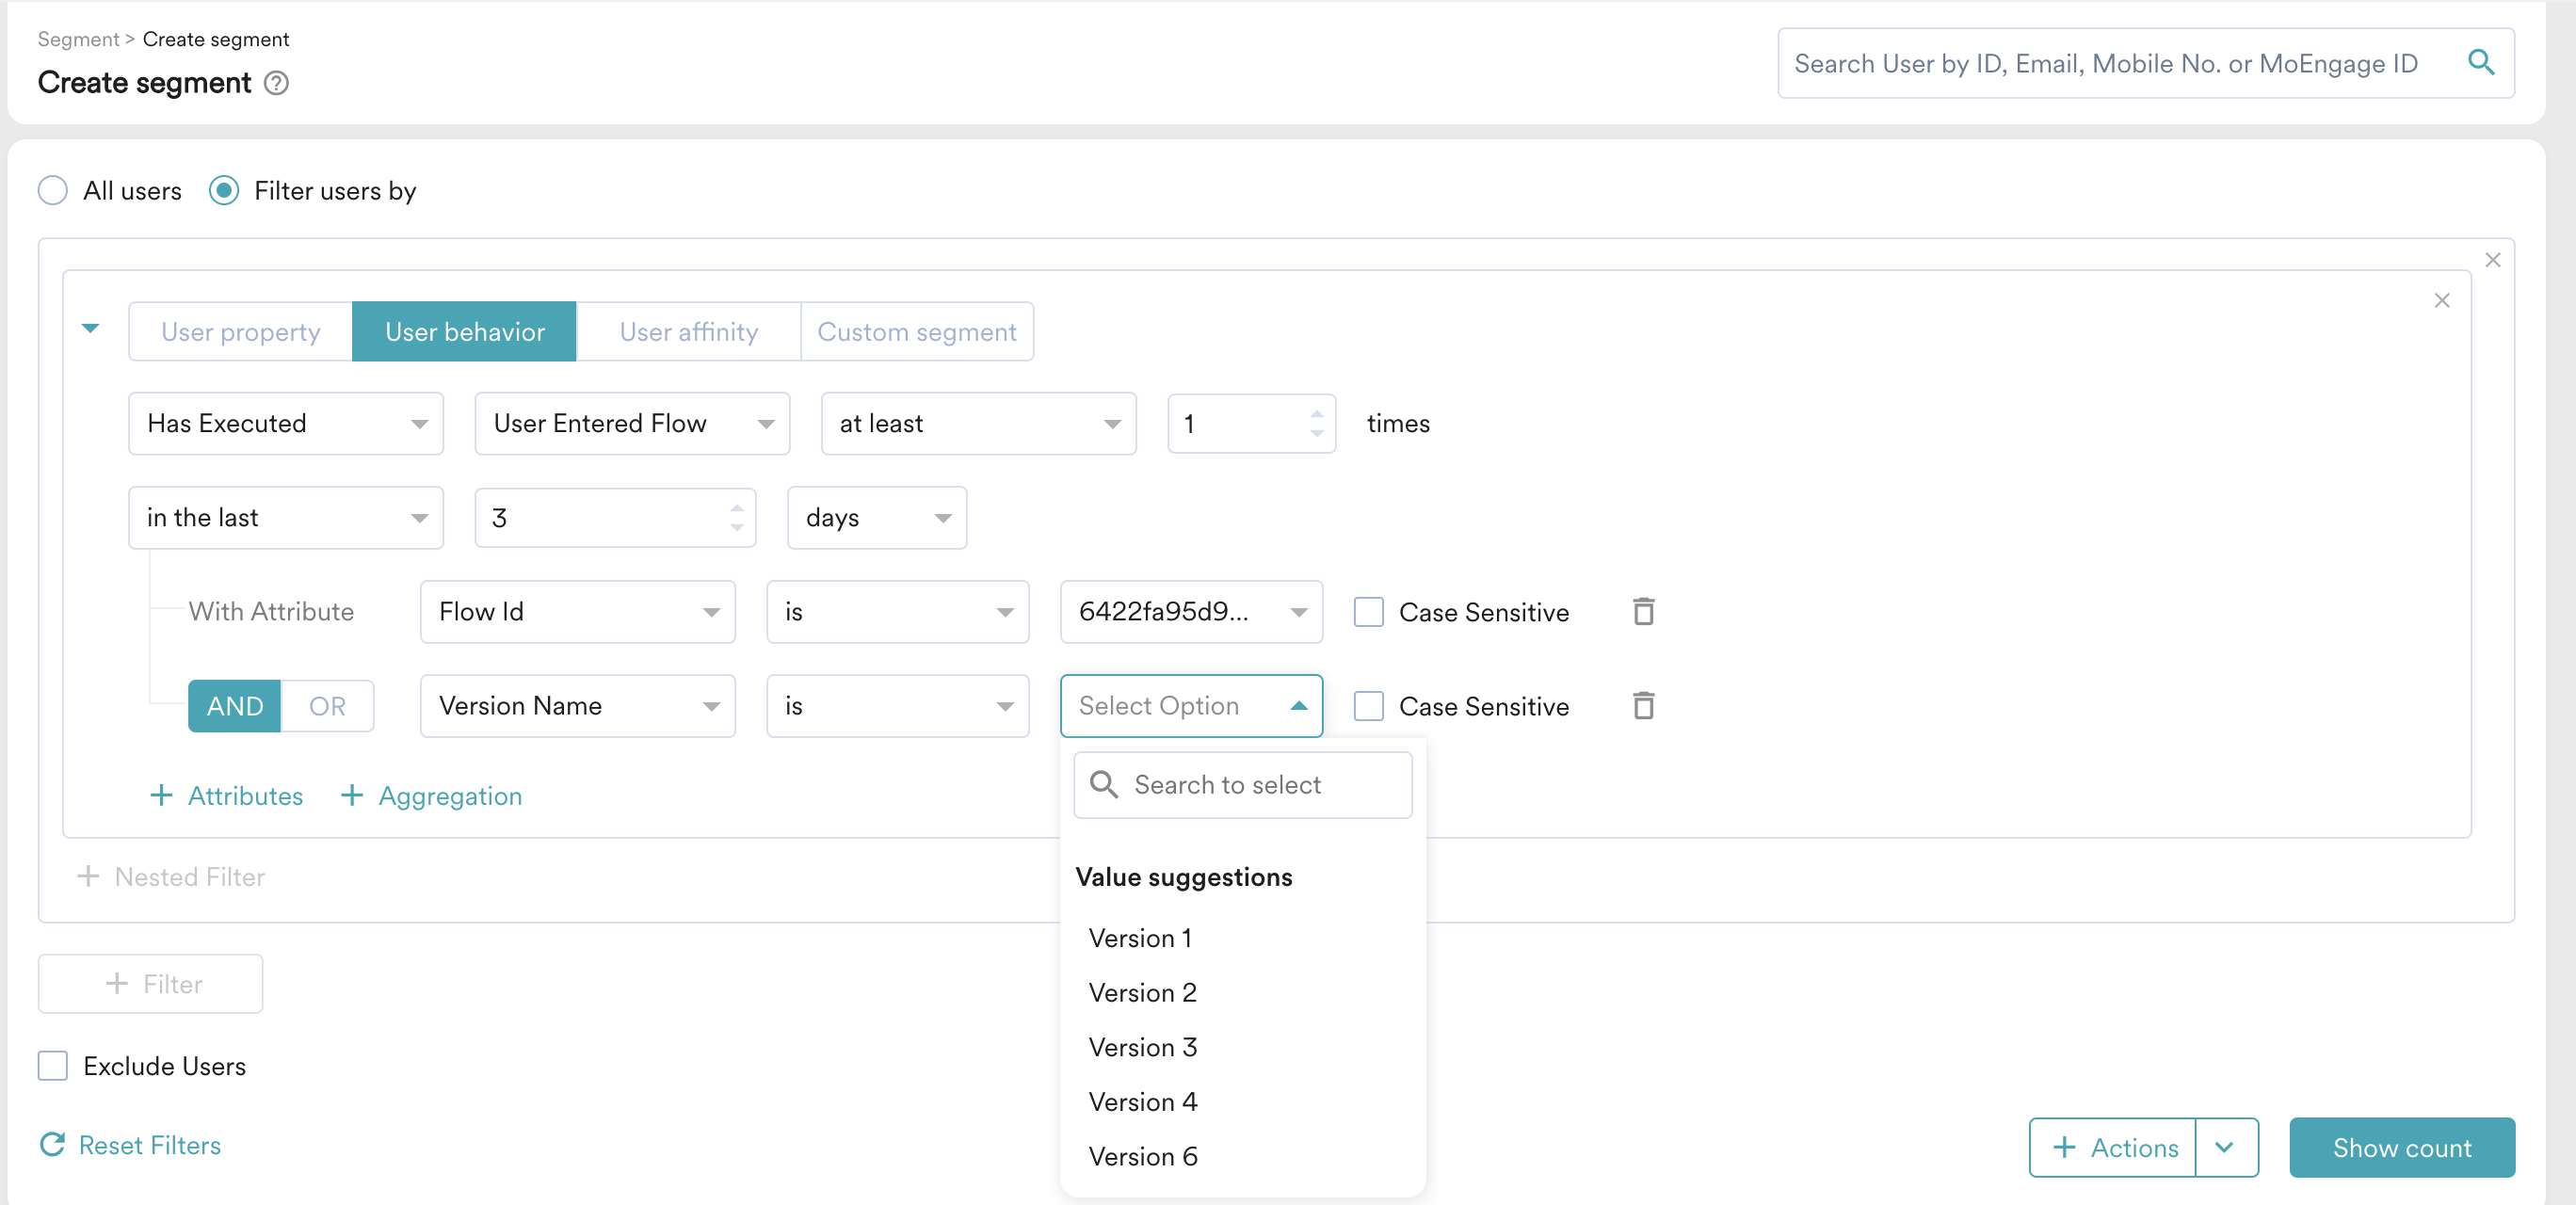Open the Create segment help icon
Image resolution: width=2576 pixels, height=1205 pixels.
coord(276,83)
